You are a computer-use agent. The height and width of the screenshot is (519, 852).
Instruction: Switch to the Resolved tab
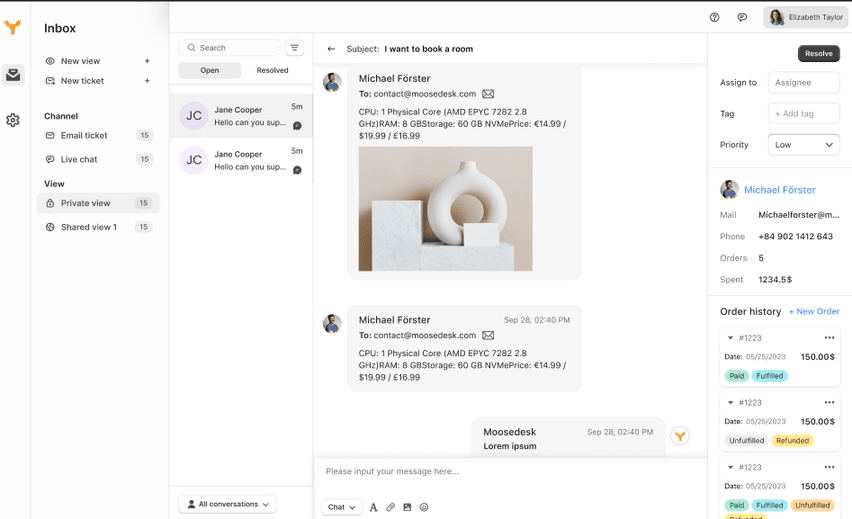[272, 70]
